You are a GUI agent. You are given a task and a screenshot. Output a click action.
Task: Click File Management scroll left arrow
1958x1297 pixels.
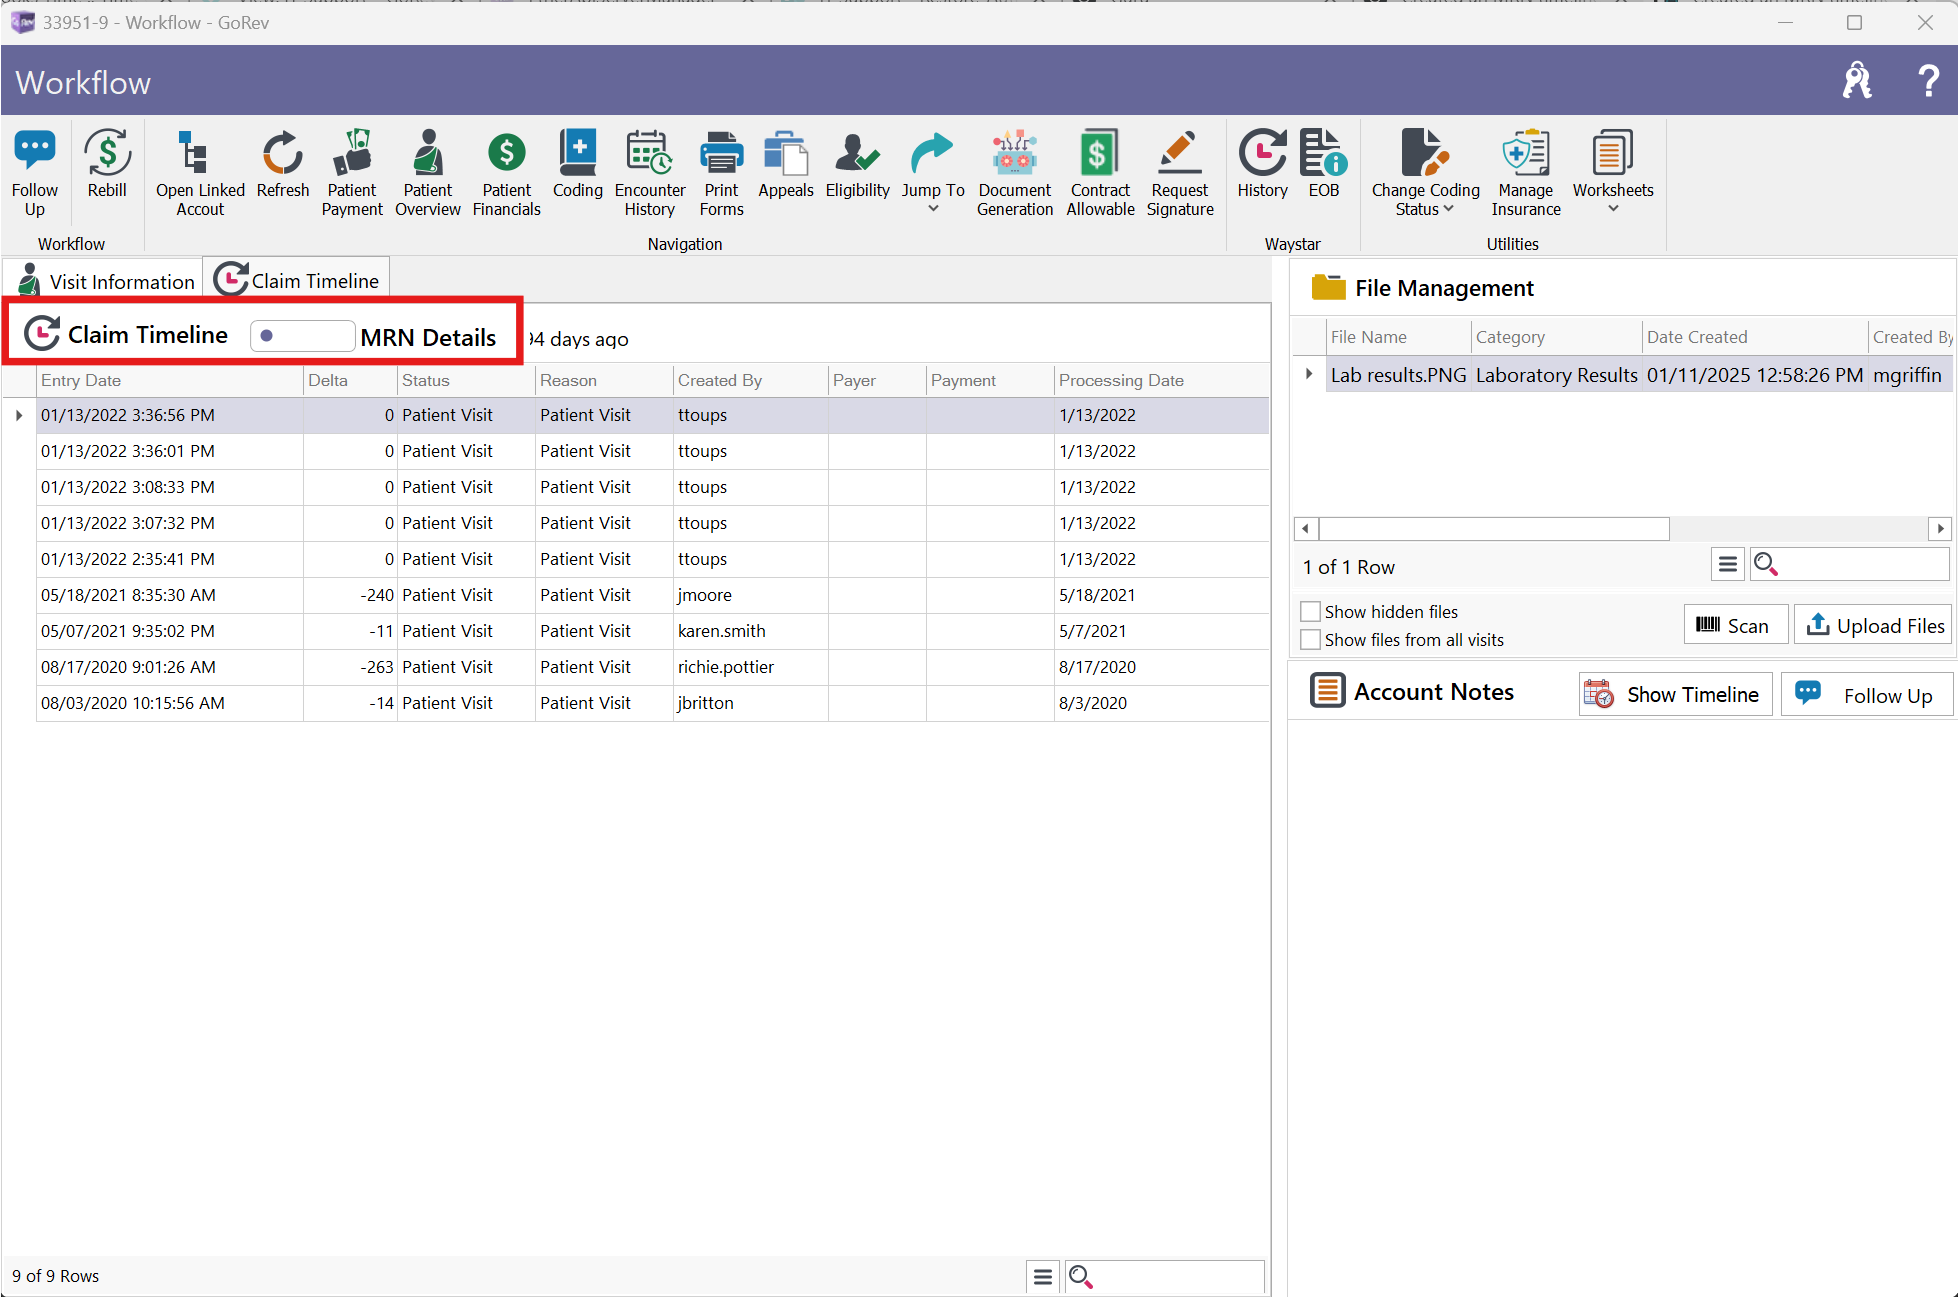pyautogui.click(x=1305, y=528)
